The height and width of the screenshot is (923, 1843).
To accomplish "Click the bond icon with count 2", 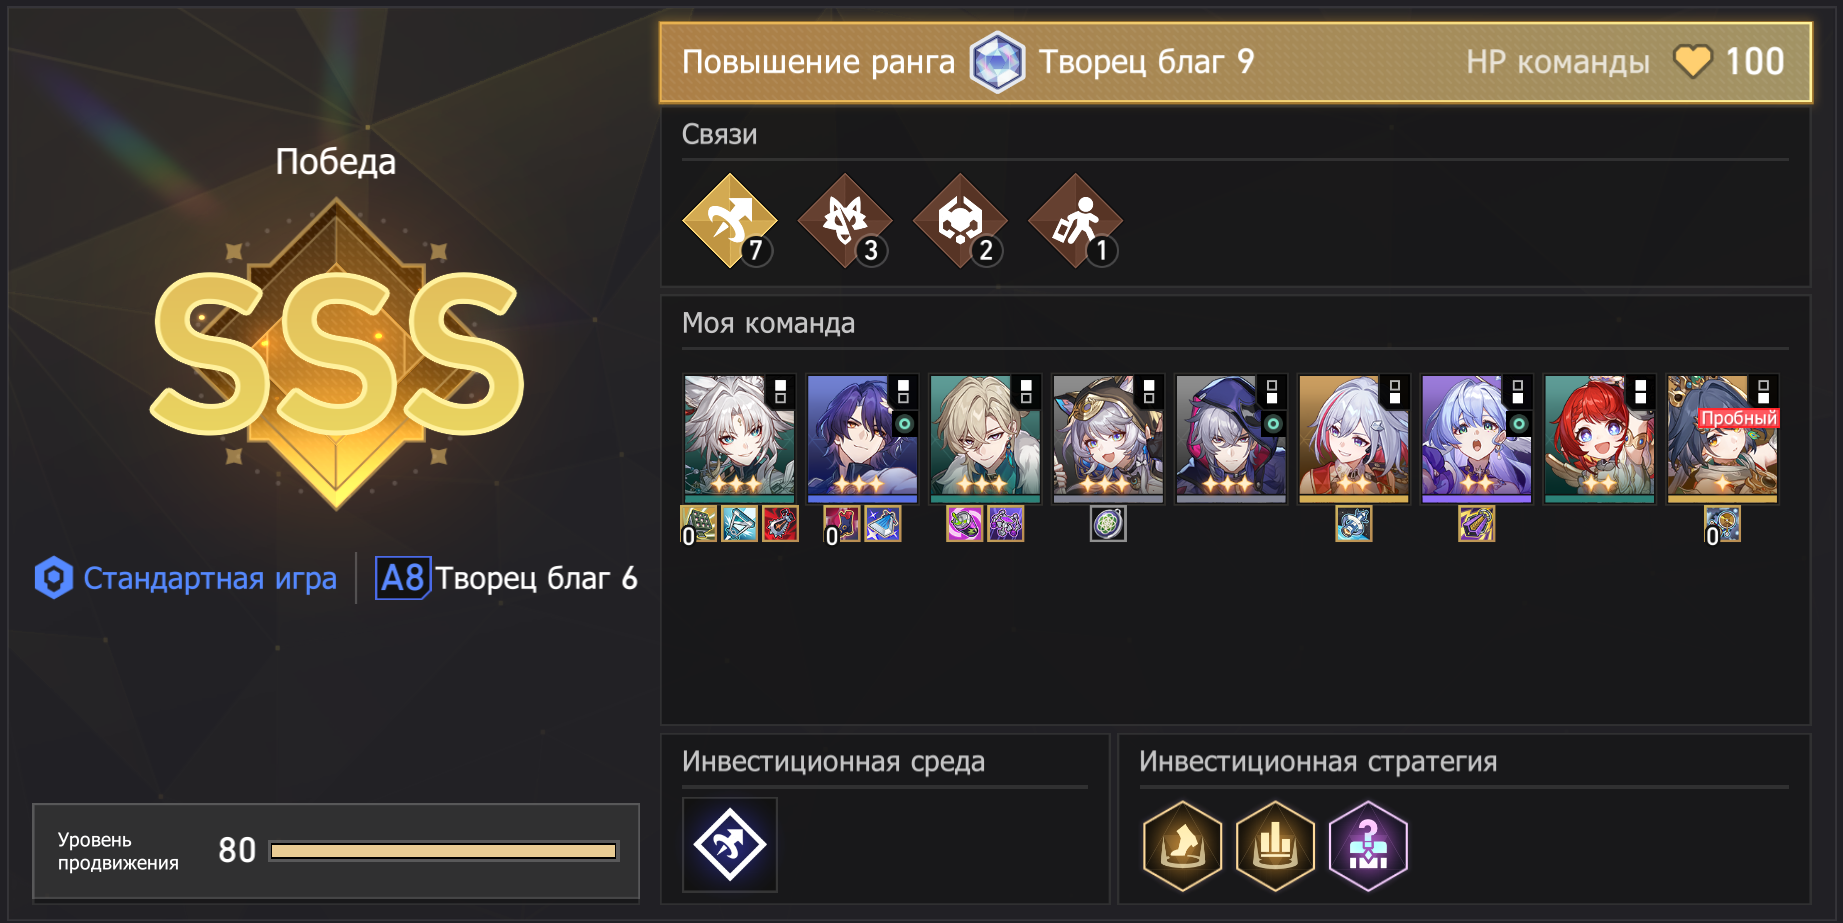I will pyautogui.click(x=960, y=221).
